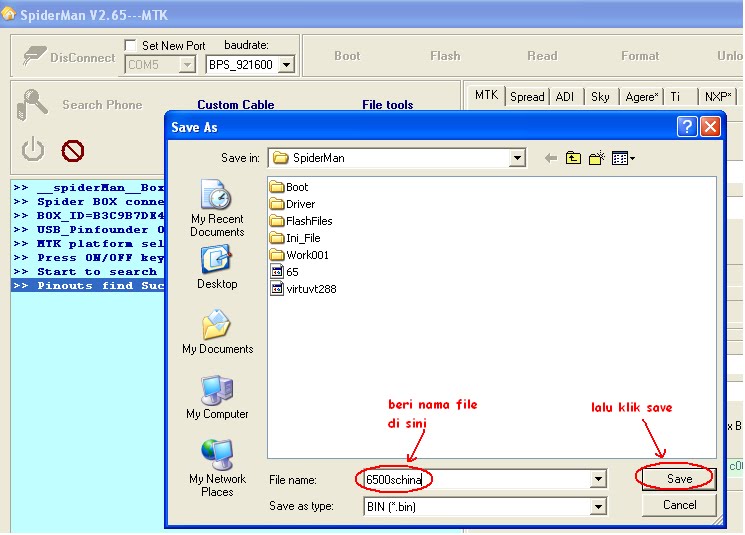This screenshot has width=745, height=535.
Task: Click the Cancel button
Action: pos(679,505)
